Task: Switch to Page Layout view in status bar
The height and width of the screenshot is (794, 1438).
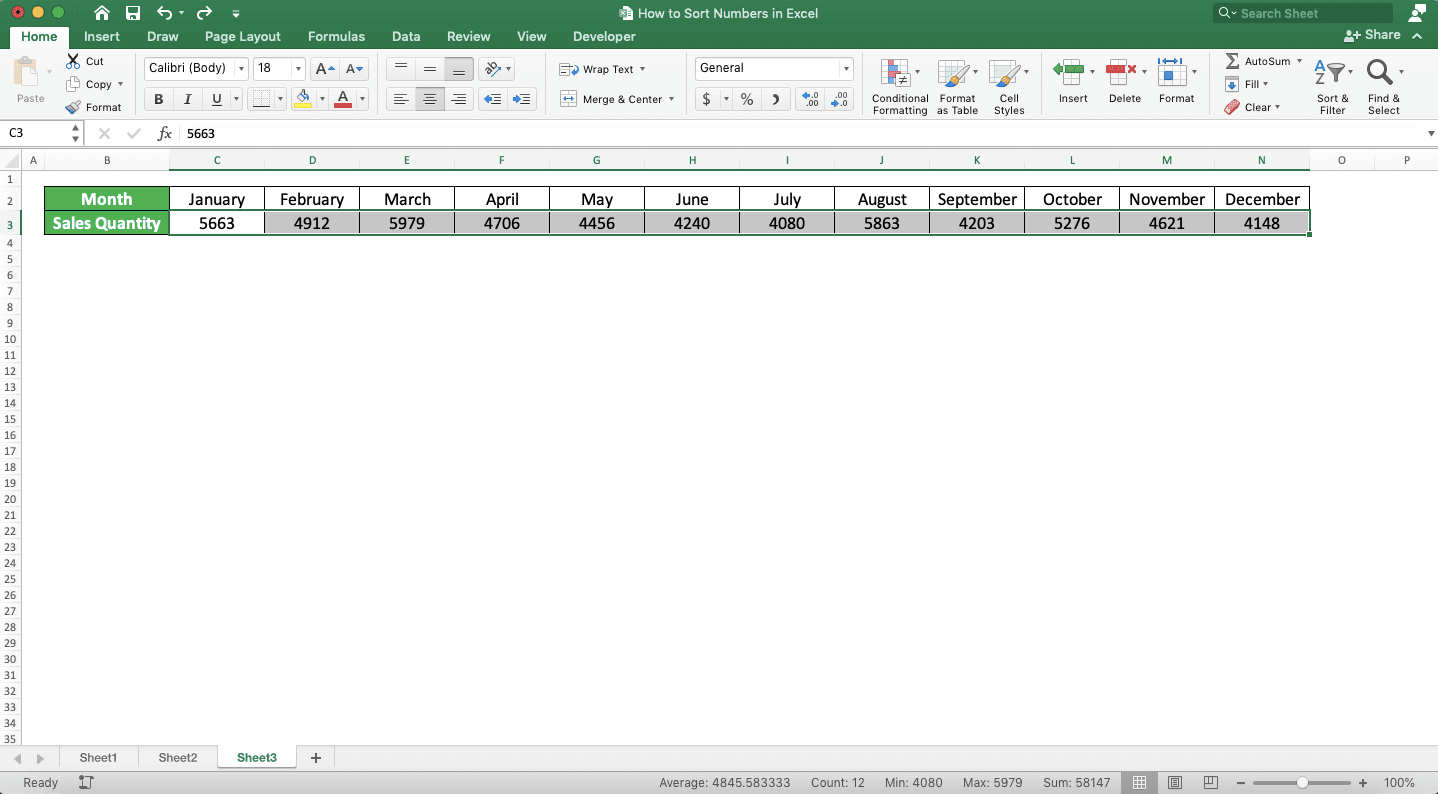Action: click(1175, 783)
